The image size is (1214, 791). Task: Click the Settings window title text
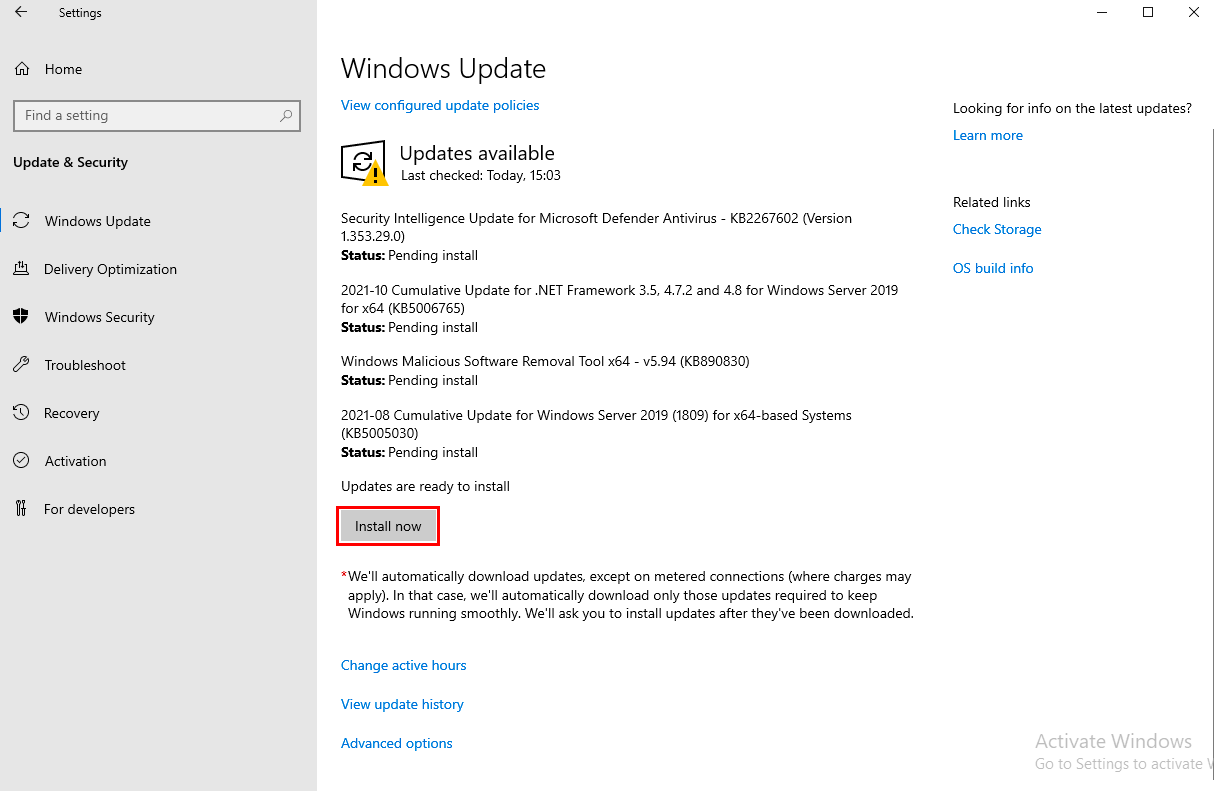point(80,13)
